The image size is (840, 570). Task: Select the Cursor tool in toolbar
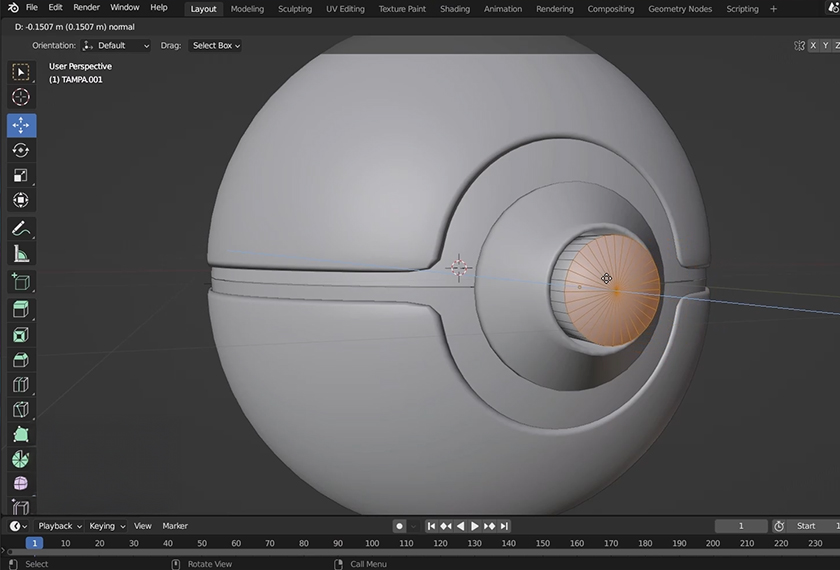click(x=21, y=97)
